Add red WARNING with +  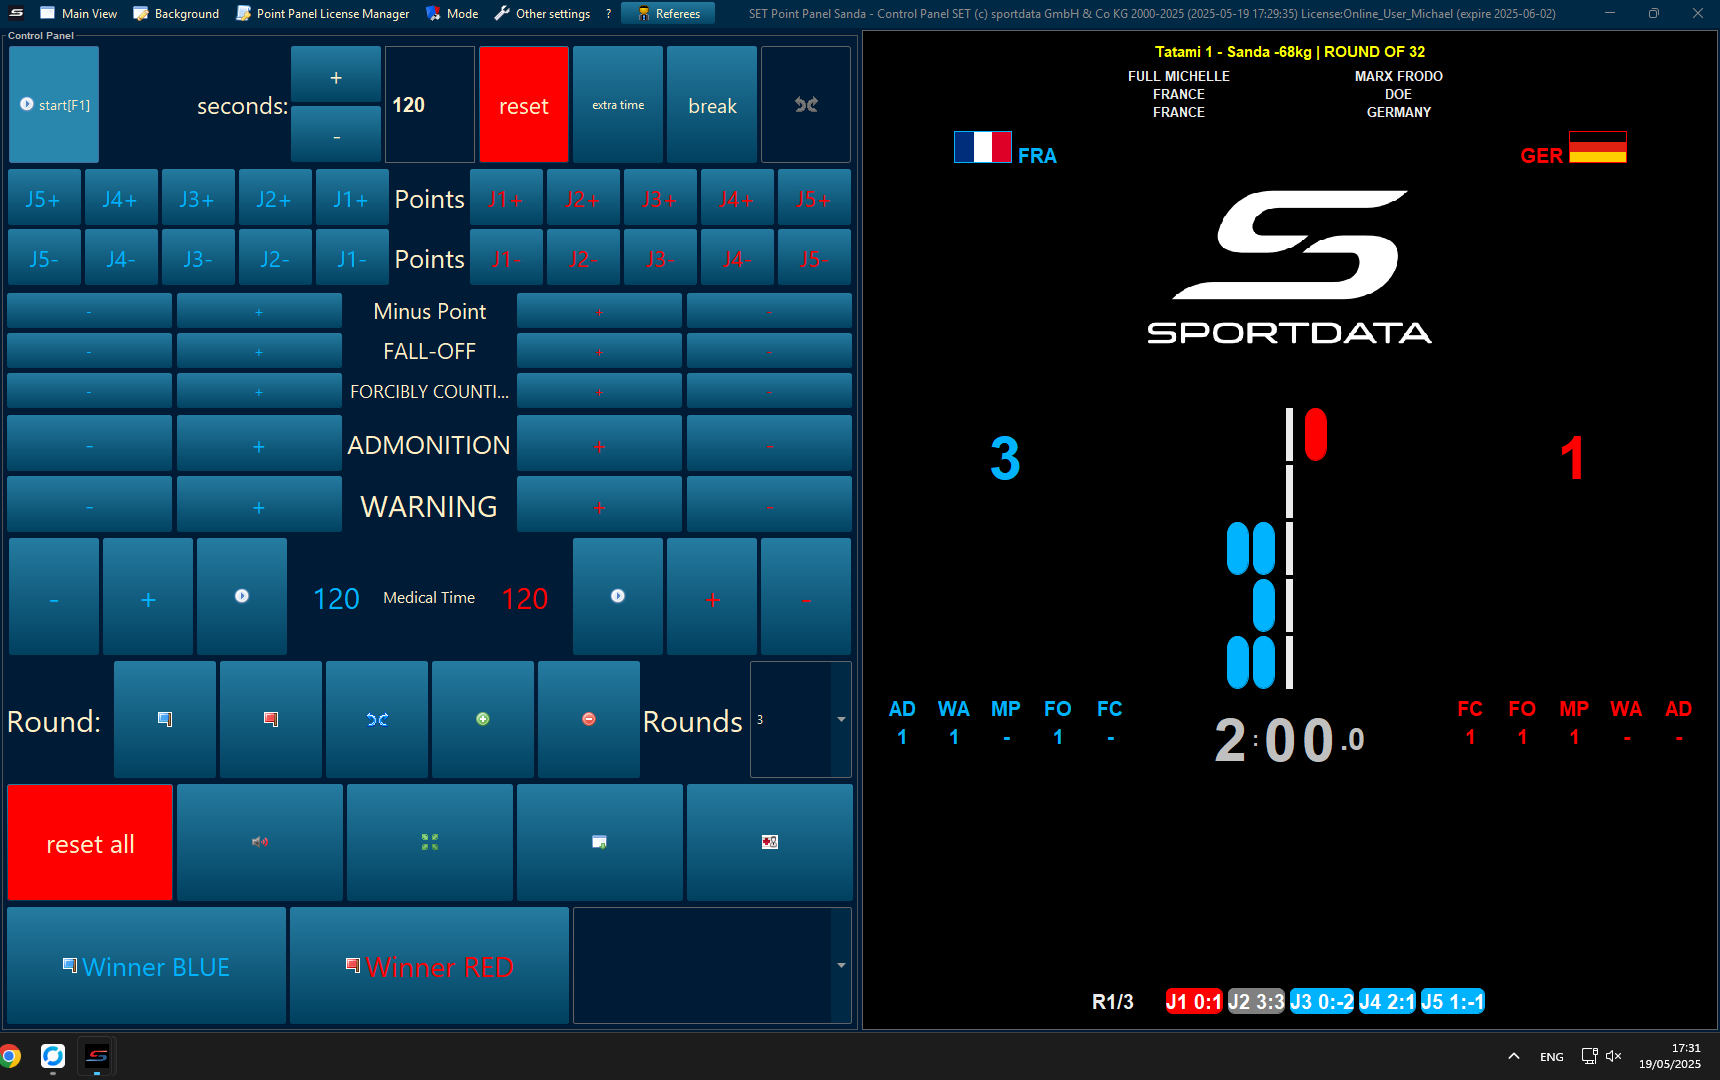599,506
